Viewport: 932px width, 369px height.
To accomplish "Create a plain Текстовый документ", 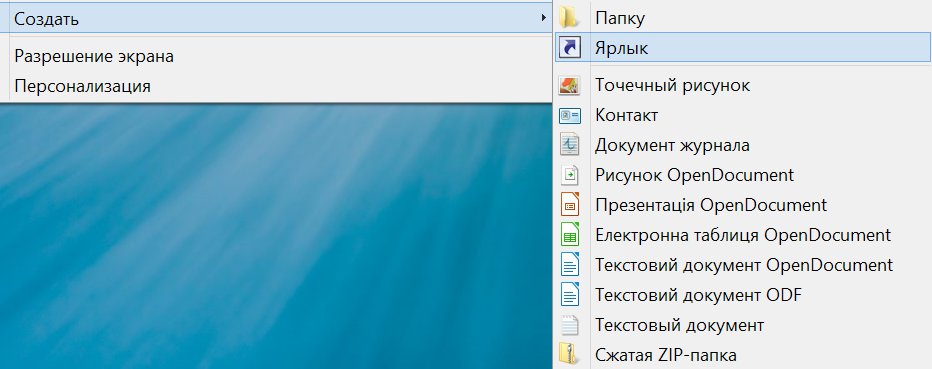I will point(743,326).
